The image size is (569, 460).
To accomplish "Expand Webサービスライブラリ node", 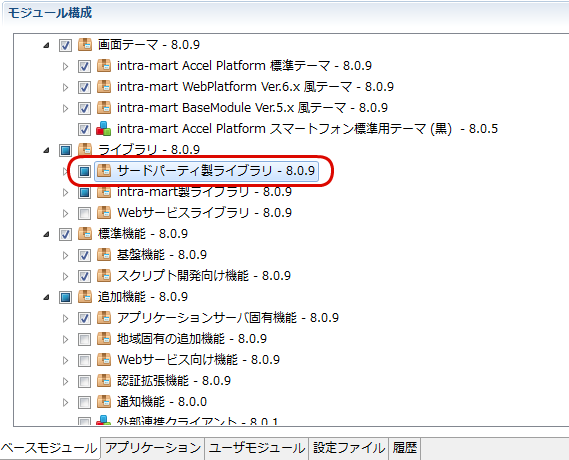I will click(65, 214).
